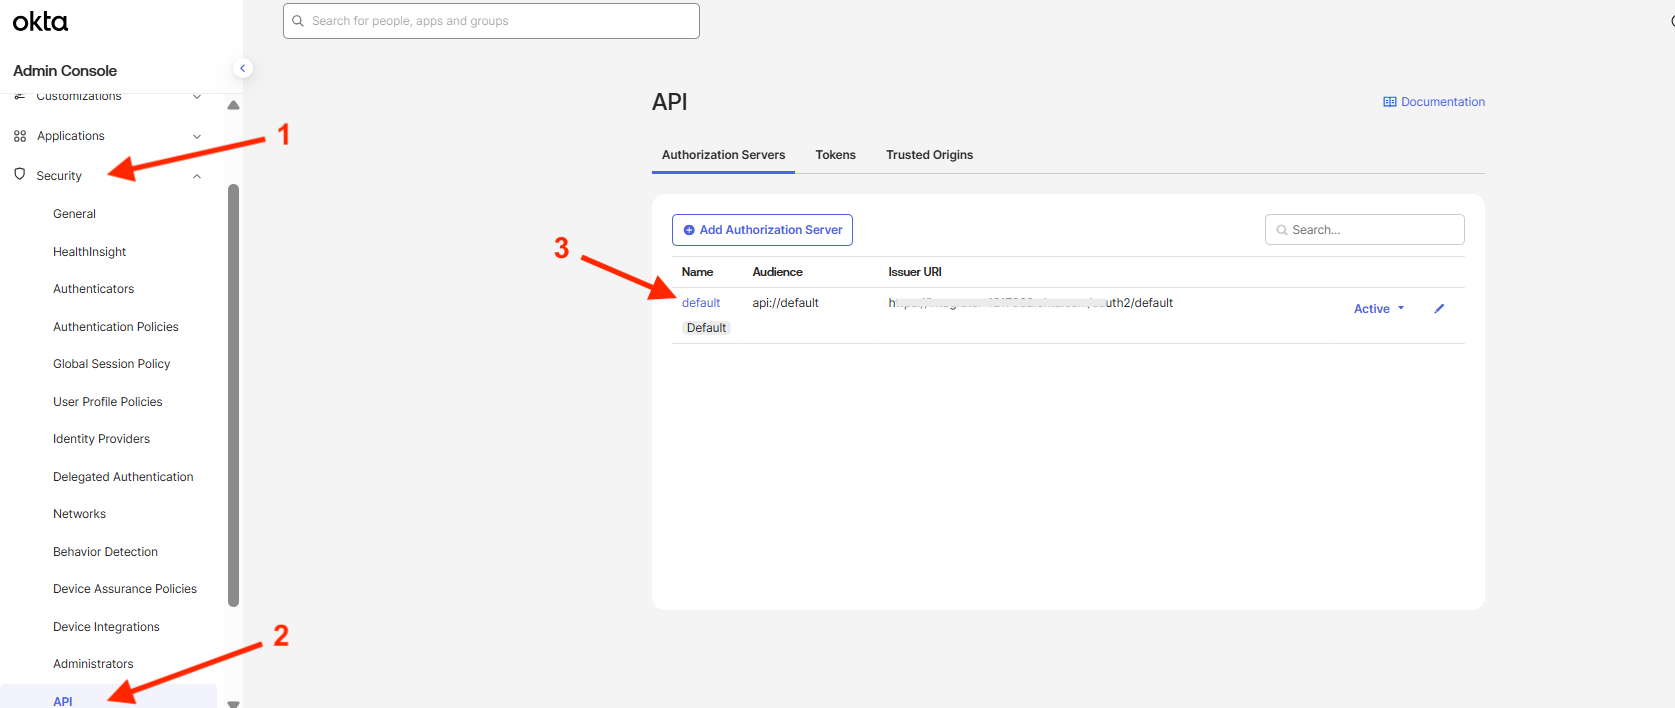Viewport: 1675px width, 708px height.
Task: Collapse the sidebar with the chevron button
Action: 242,68
